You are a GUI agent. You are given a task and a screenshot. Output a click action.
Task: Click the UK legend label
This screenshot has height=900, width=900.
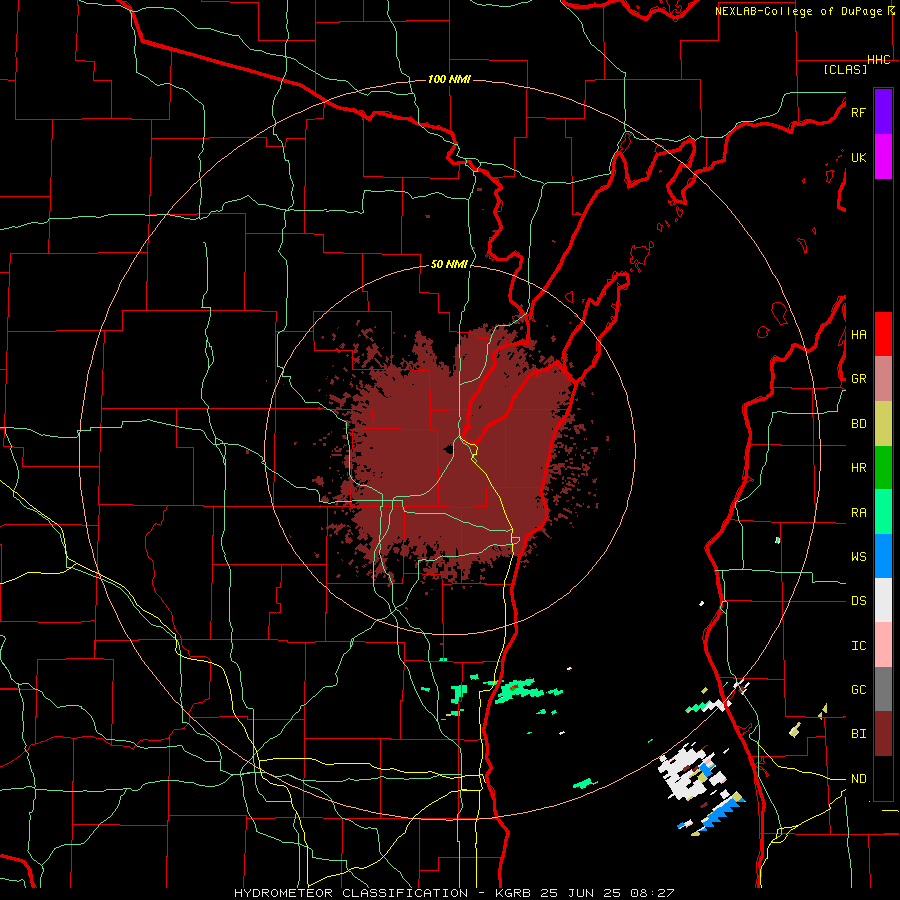(x=858, y=157)
